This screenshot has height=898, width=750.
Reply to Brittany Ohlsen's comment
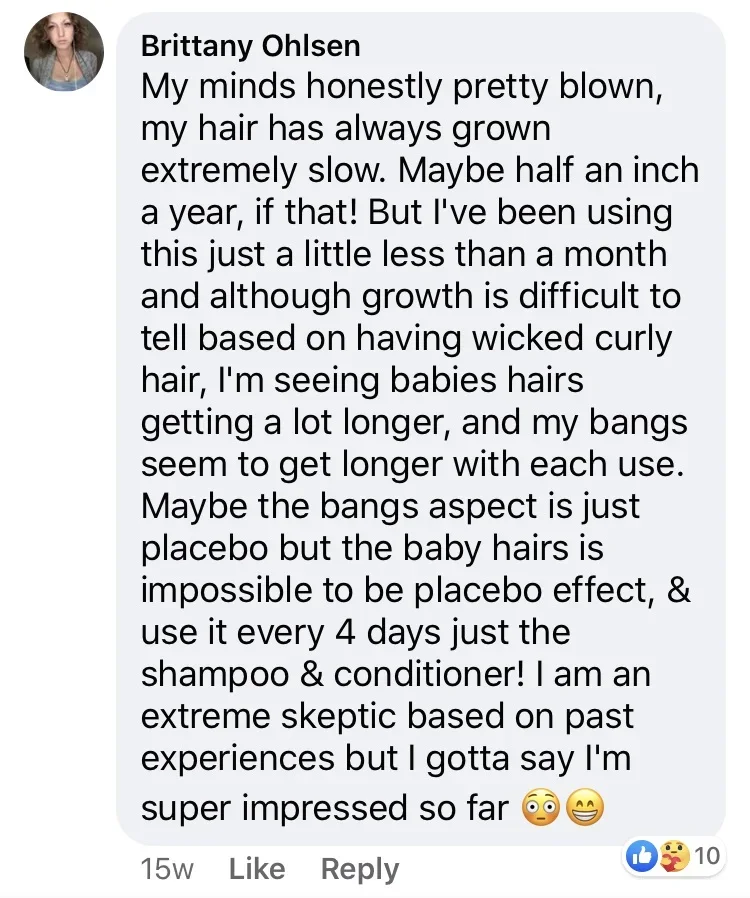coord(359,869)
